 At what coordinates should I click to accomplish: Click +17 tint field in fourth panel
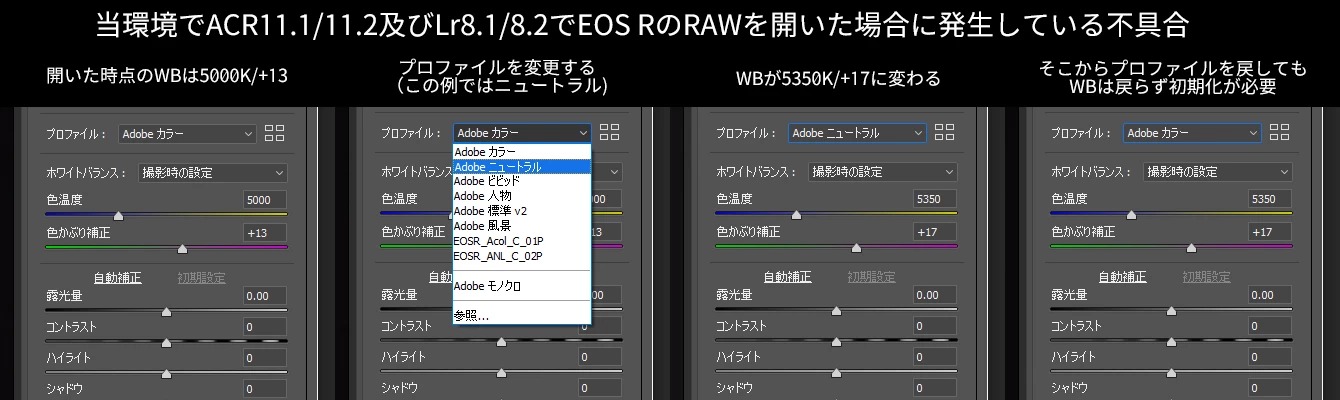[x=1269, y=233]
